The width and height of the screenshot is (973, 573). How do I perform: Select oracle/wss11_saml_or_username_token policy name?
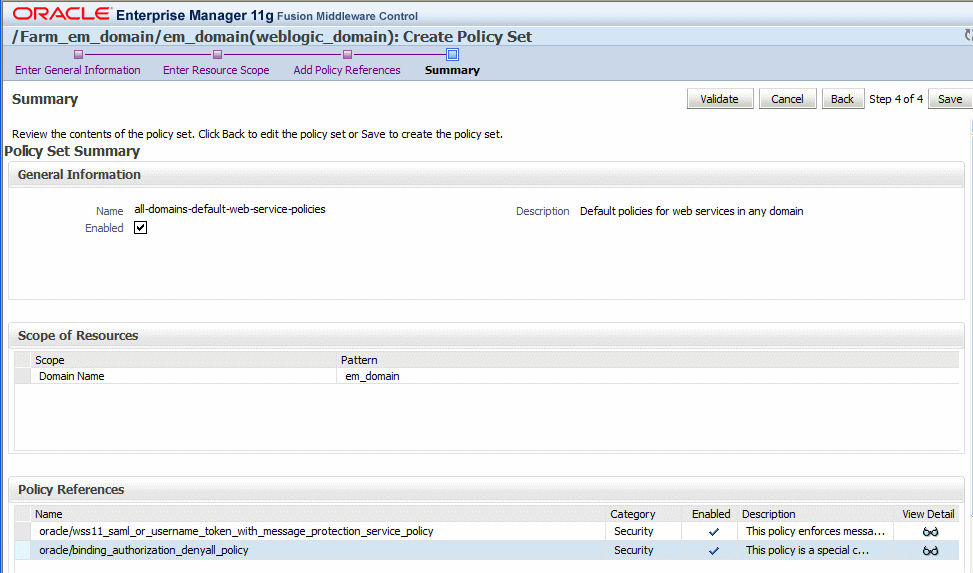coord(236,531)
